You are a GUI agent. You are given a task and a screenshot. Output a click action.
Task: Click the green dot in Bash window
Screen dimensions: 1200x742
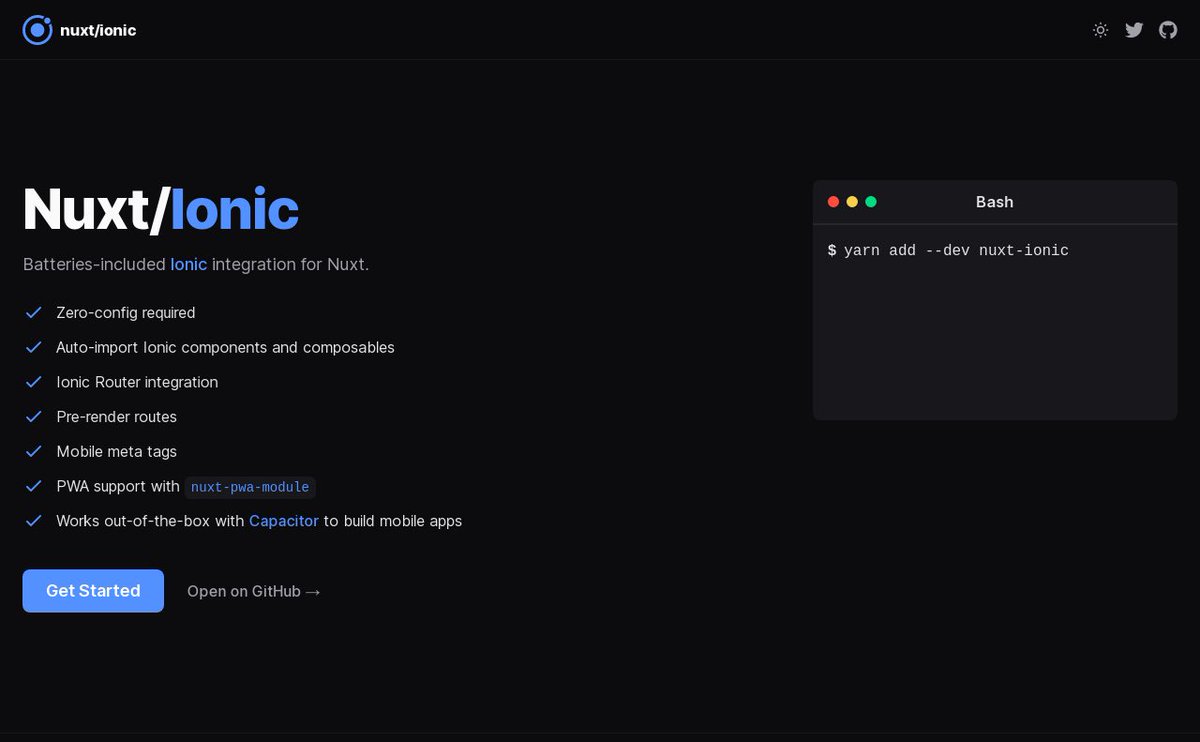pyautogui.click(x=871, y=202)
